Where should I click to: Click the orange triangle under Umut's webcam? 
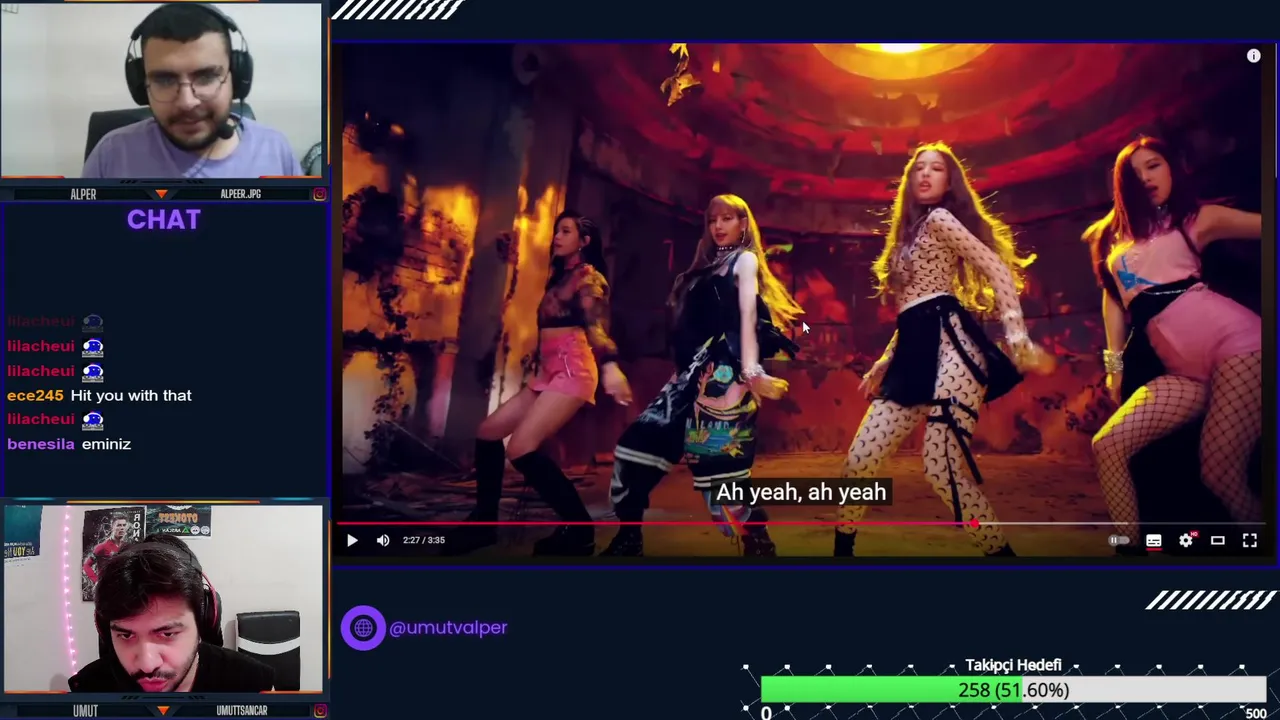[162, 711]
